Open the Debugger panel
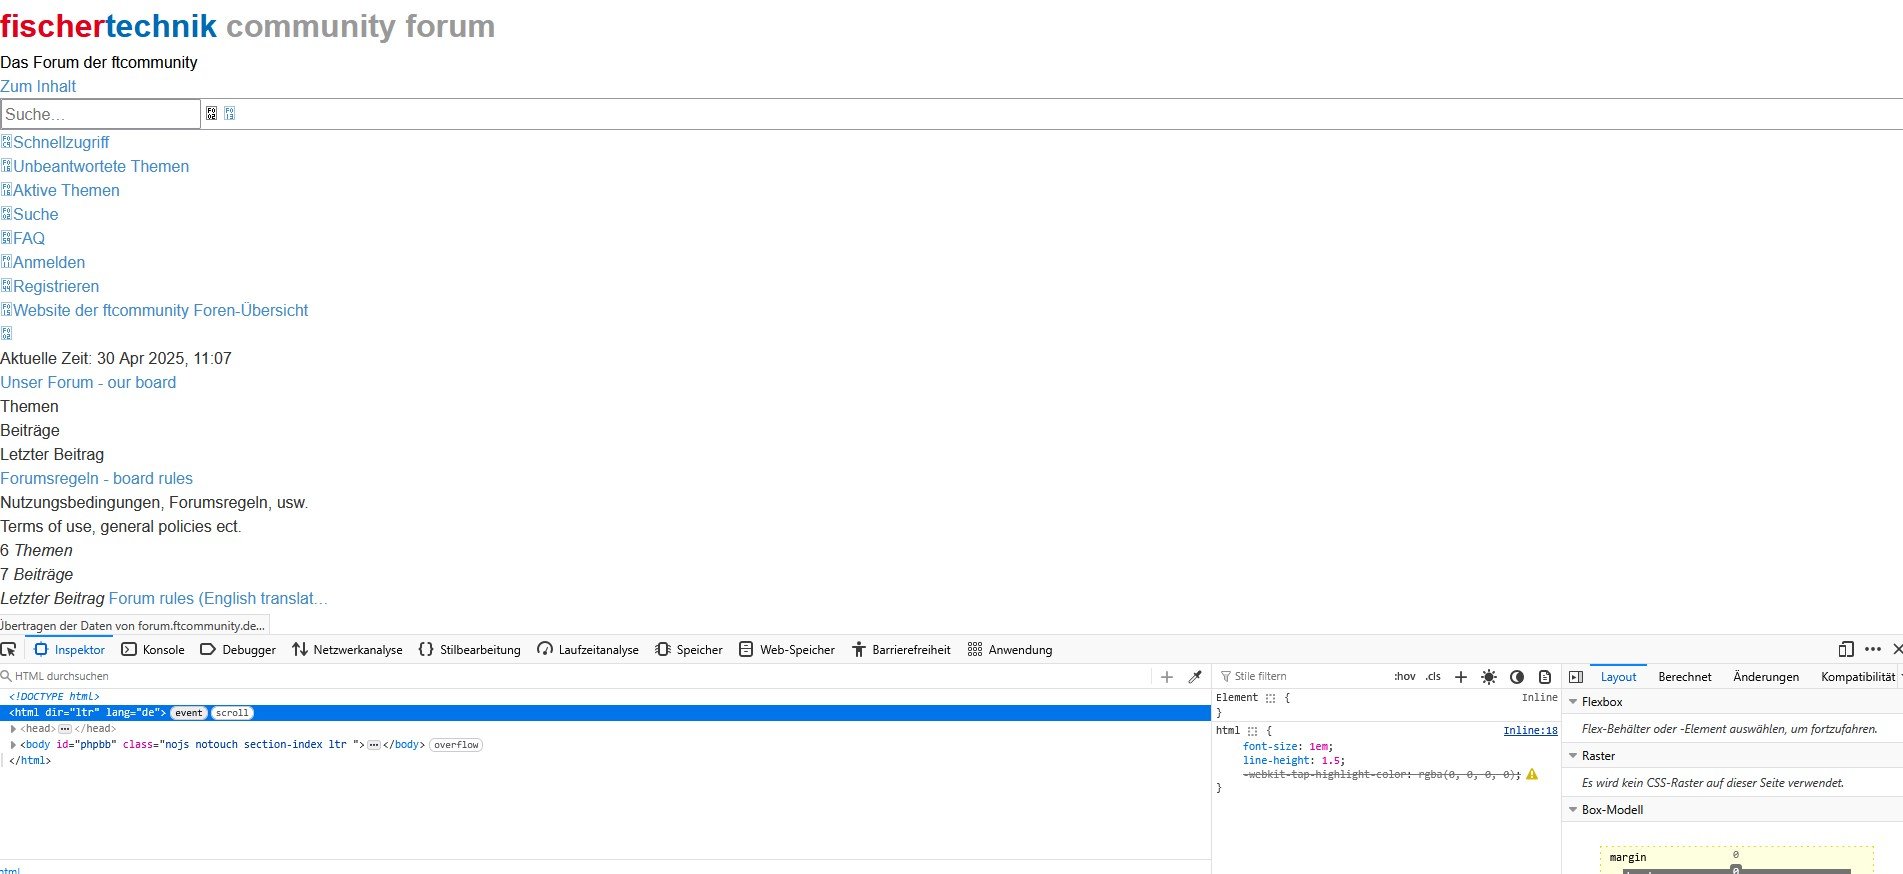Viewport: 1903px width, 874px height. coord(238,649)
